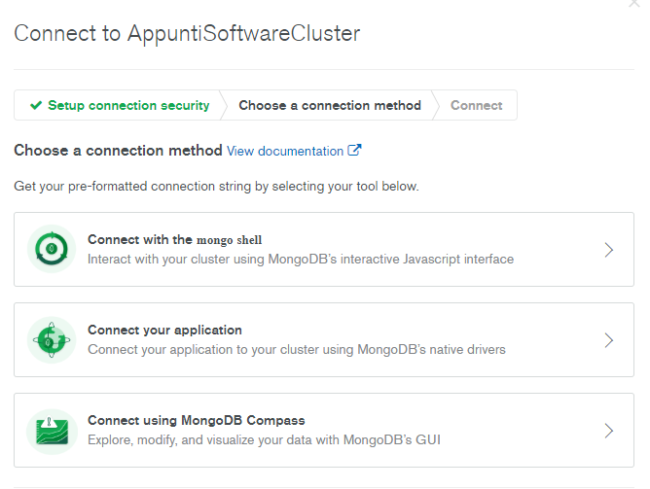Close the Connect dialog with X
Screen dimensions: 650x489
634,3
